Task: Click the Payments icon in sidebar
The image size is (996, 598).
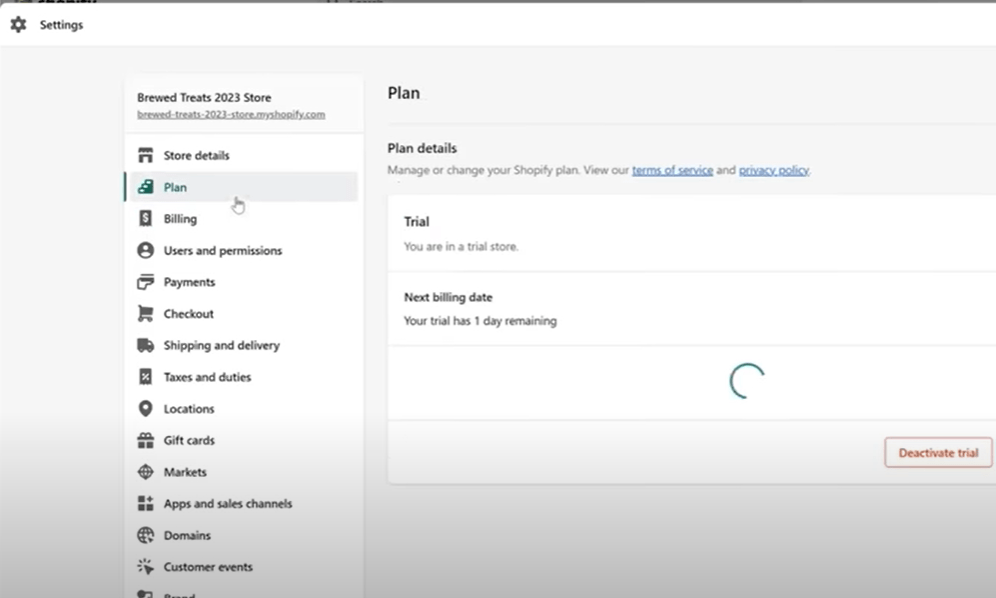Action: click(x=145, y=282)
